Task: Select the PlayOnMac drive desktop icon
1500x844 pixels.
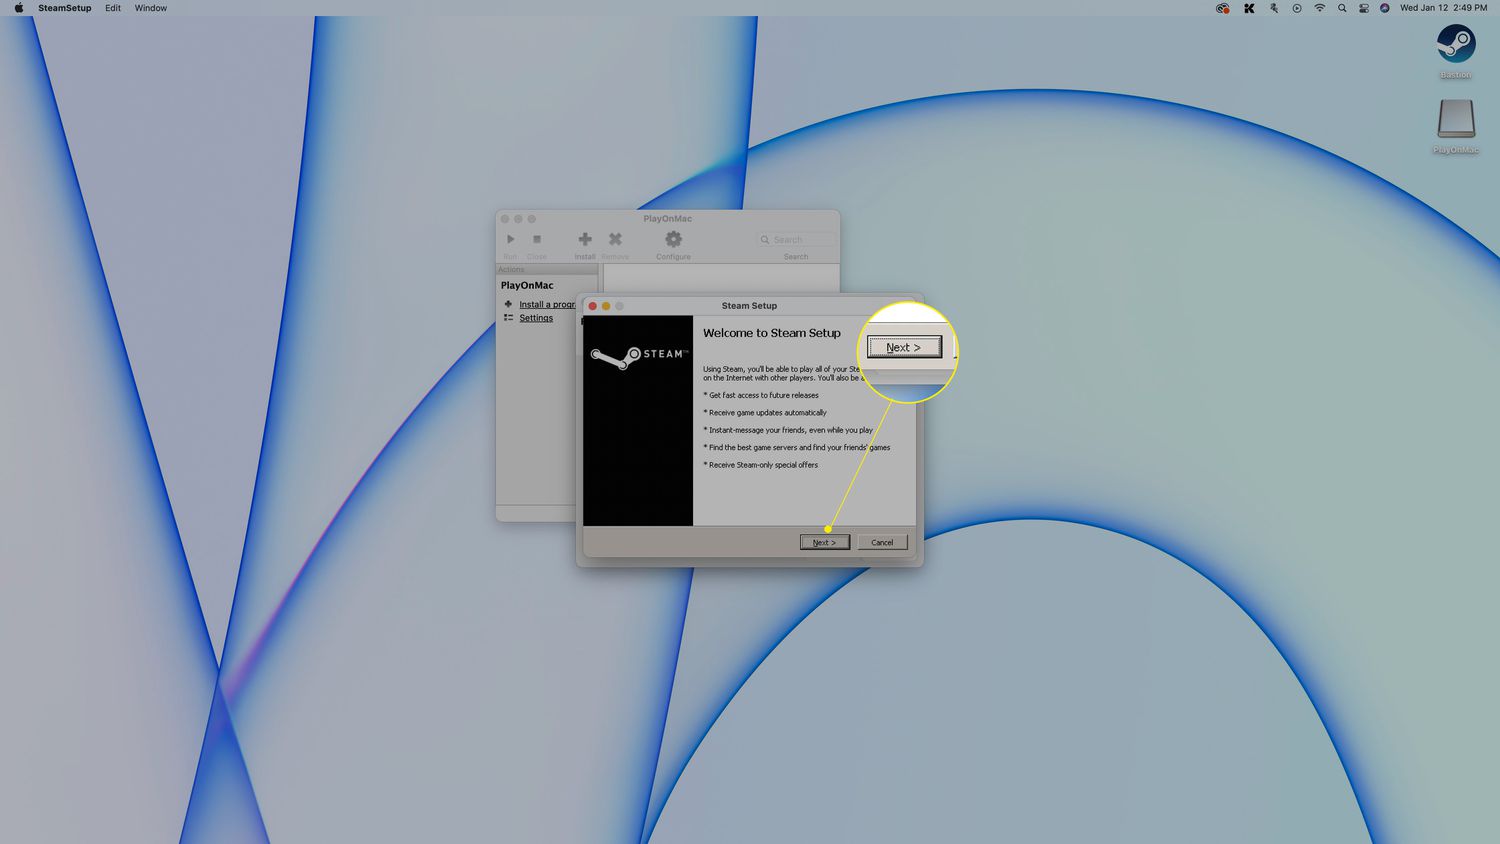Action: pyautogui.click(x=1455, y=120)
